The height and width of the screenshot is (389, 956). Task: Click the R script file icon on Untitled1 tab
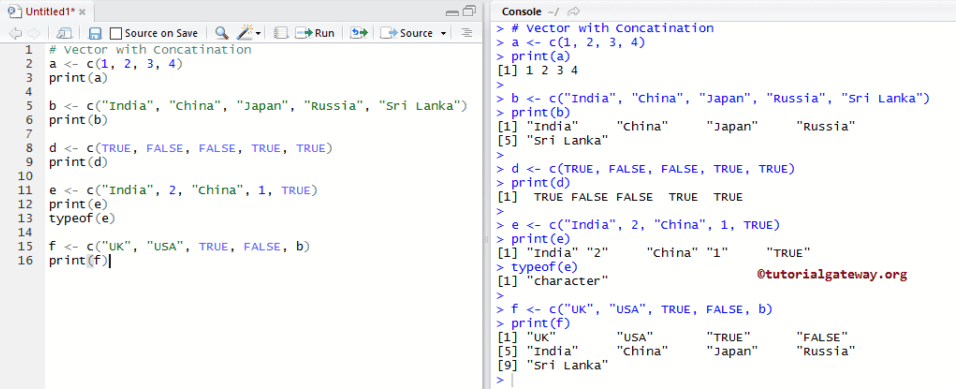point(15,11)
